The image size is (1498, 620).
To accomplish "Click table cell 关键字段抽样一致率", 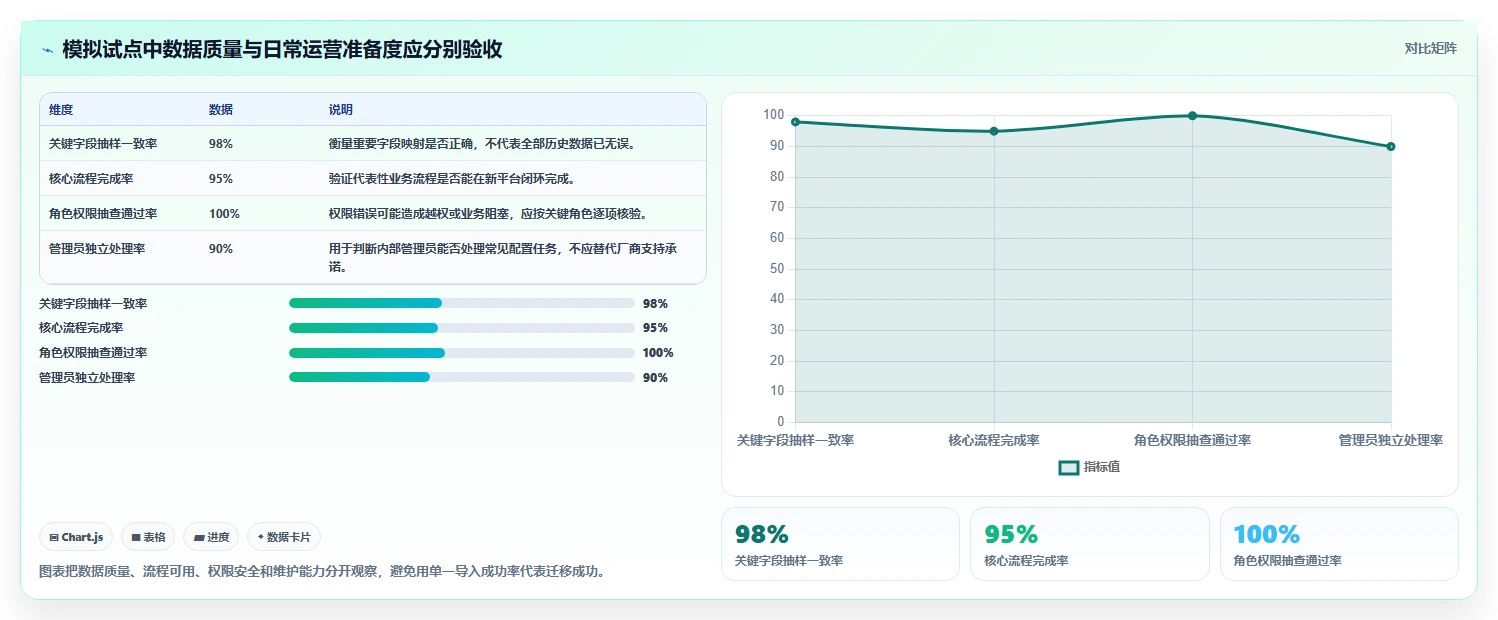I will tap(103, 144).
